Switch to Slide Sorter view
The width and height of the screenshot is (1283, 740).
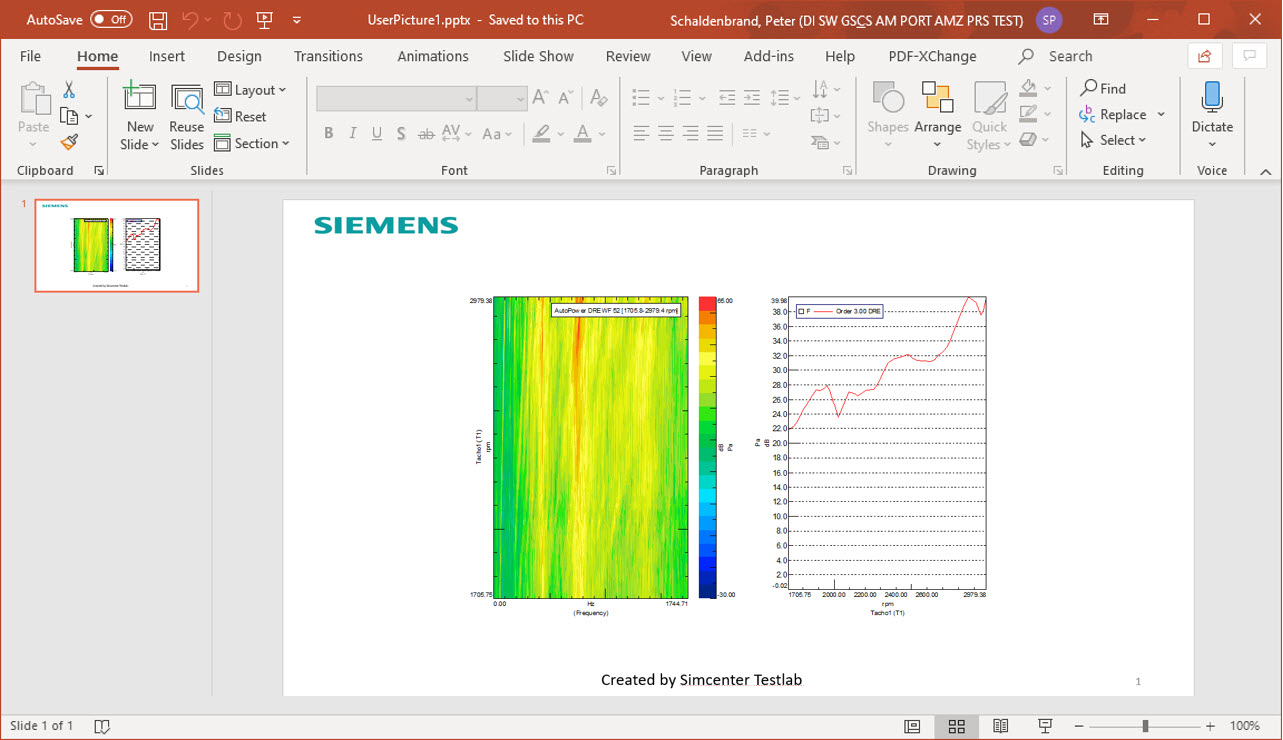[956, 726]
